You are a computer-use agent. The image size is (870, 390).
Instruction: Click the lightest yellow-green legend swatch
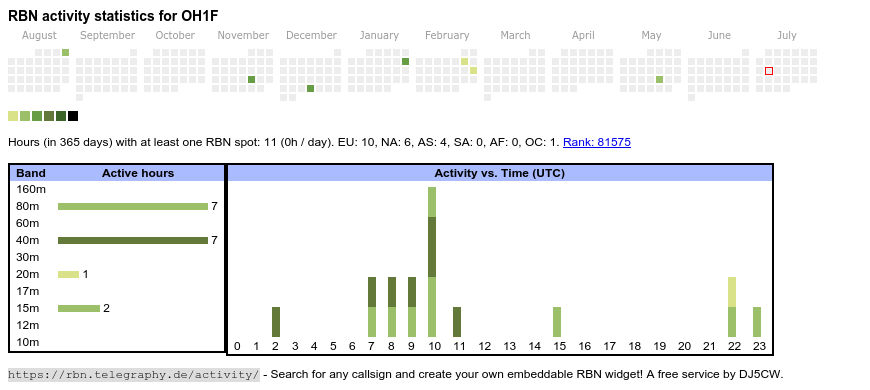tap(13, 116)
